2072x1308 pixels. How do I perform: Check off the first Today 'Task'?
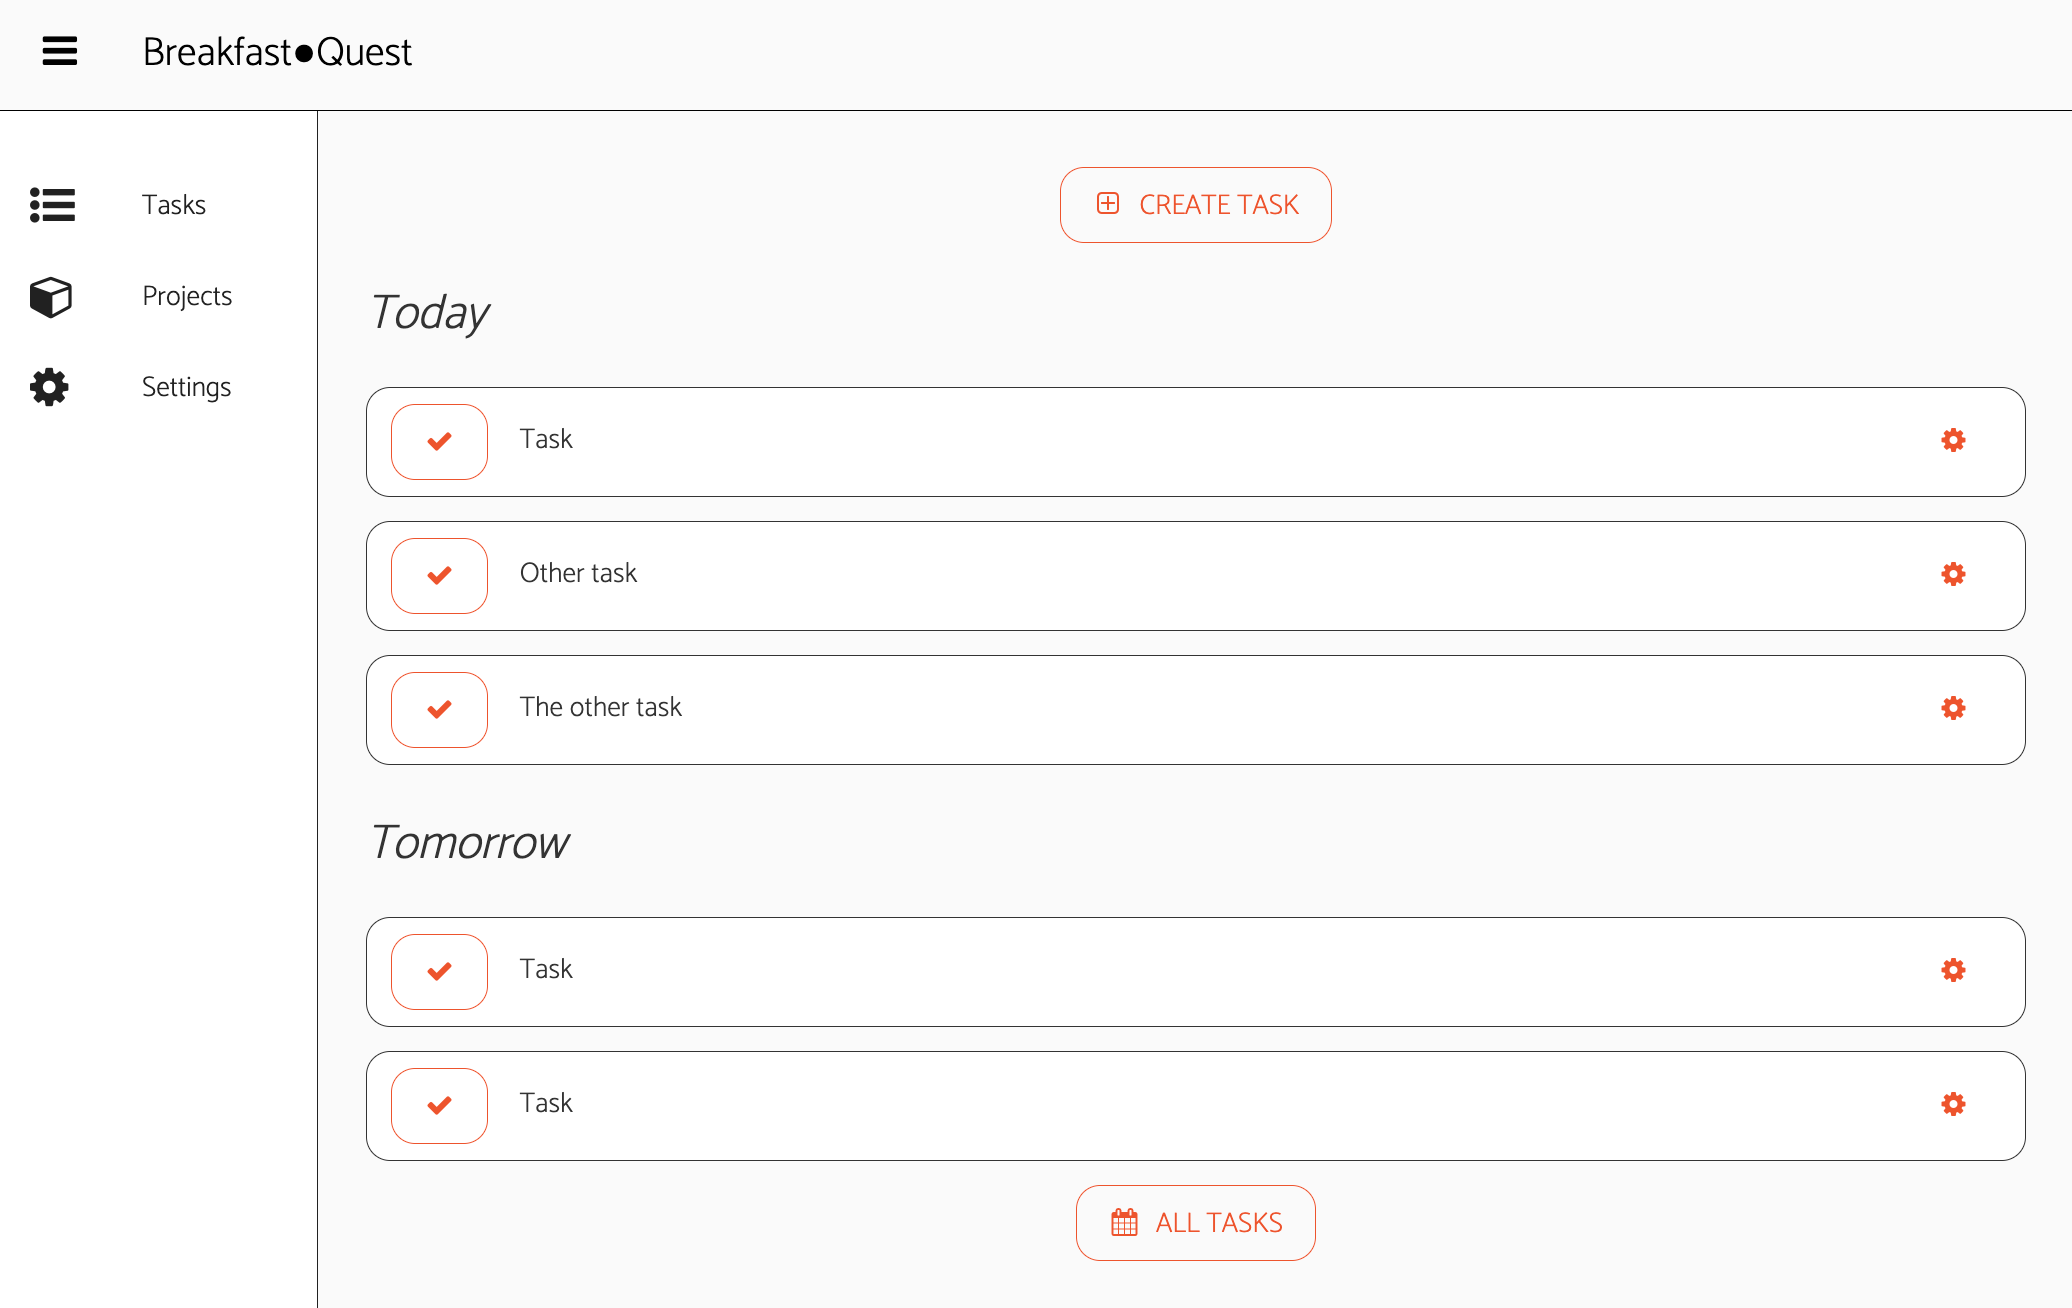439,441
